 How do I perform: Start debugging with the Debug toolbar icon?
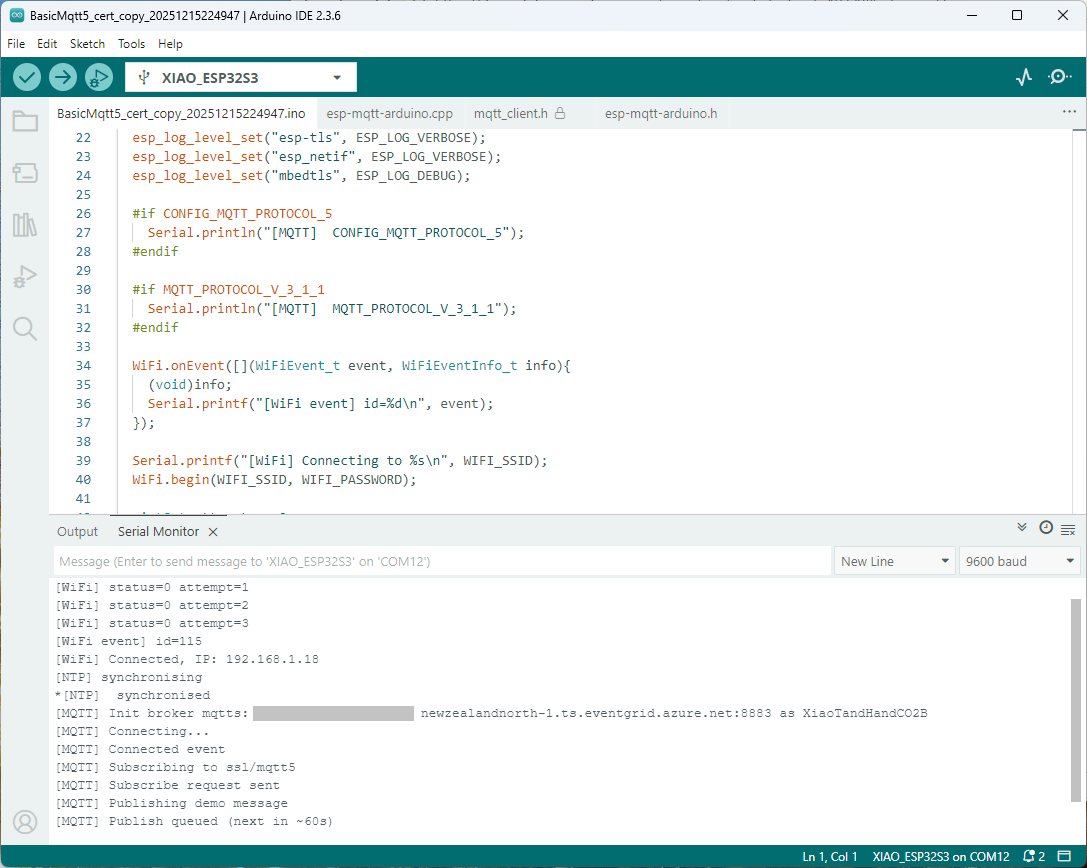99,77
